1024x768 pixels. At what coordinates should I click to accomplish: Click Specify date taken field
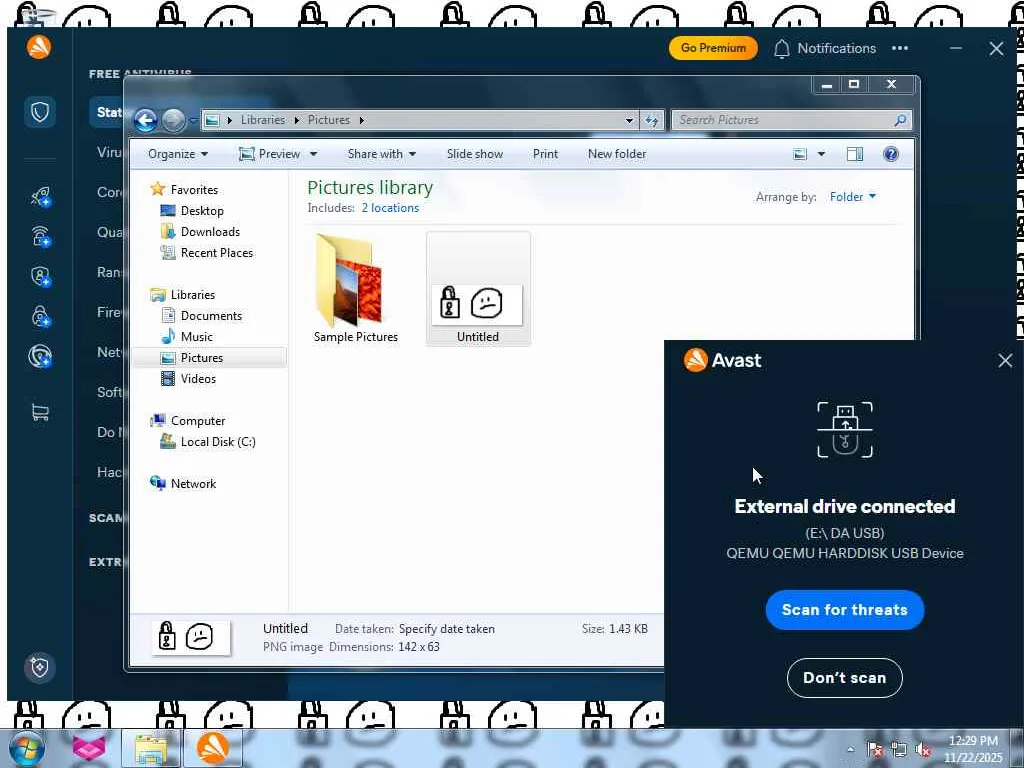pos(447,629)
